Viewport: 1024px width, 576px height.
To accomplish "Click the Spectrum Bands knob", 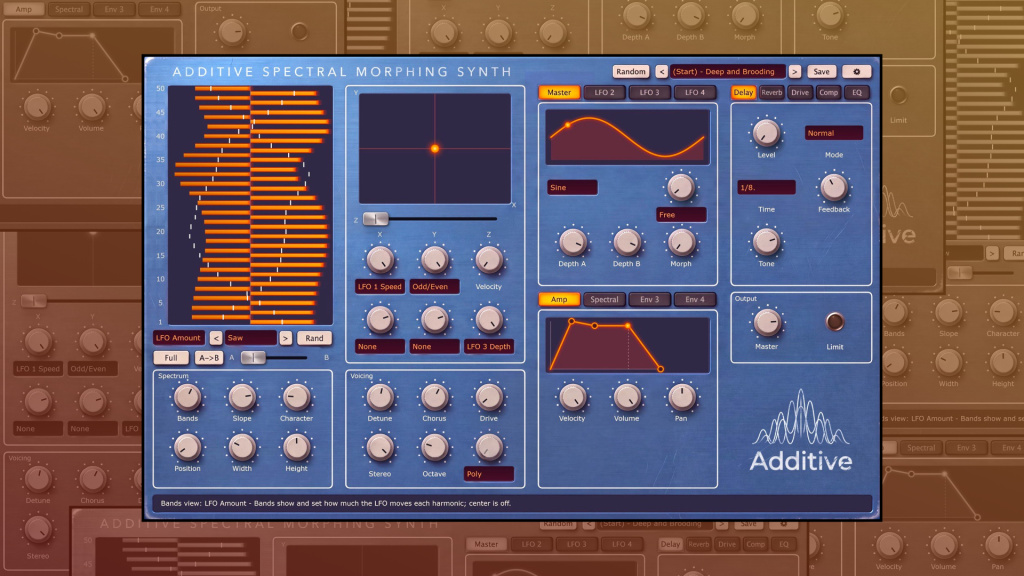I will tap(187, 397).
